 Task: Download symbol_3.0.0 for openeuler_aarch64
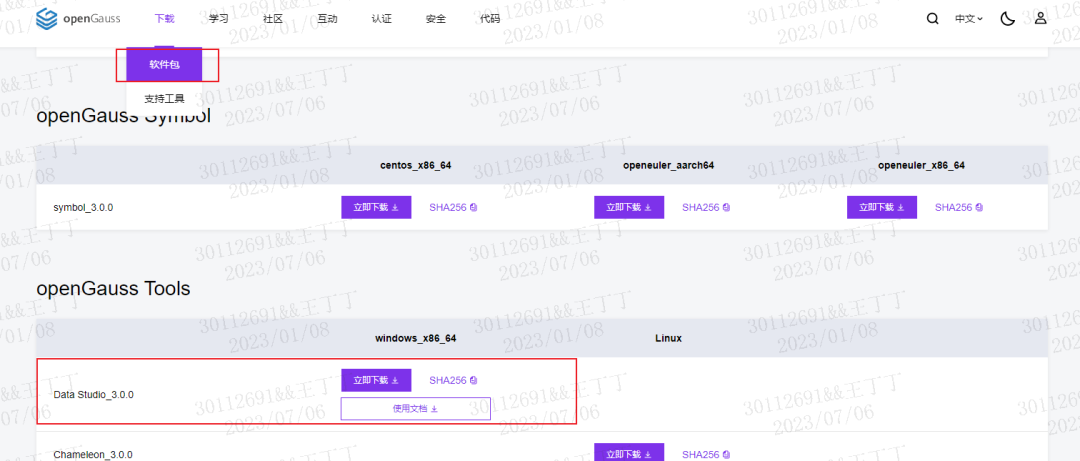pyautogui.click(x=629, y=207)
